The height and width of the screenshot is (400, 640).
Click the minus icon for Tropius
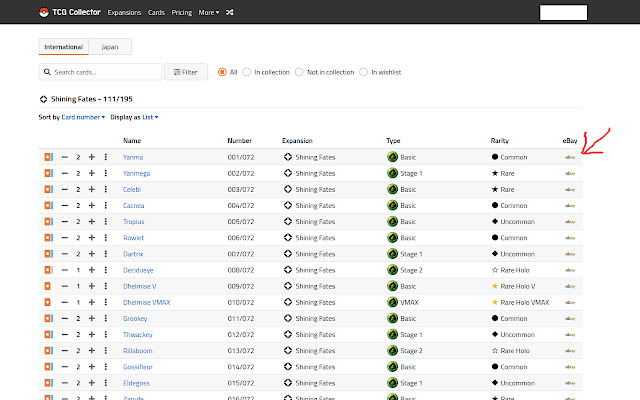click(65, 222)
